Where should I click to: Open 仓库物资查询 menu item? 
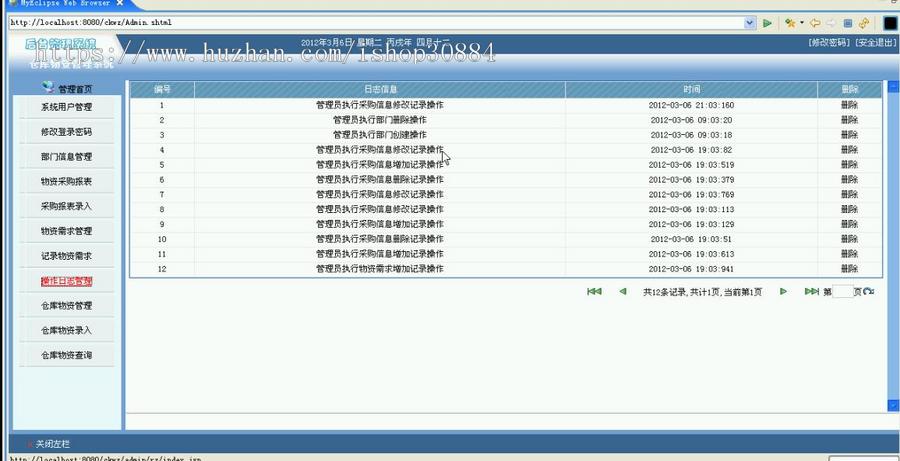(x=67, y=355)
